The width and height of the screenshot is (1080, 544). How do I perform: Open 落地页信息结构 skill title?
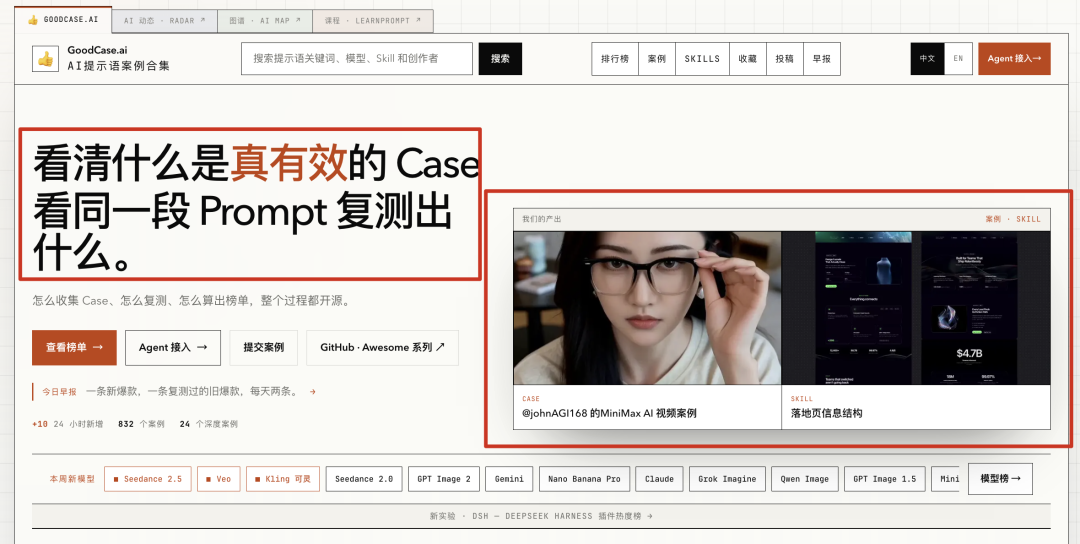tap(827, 414)
